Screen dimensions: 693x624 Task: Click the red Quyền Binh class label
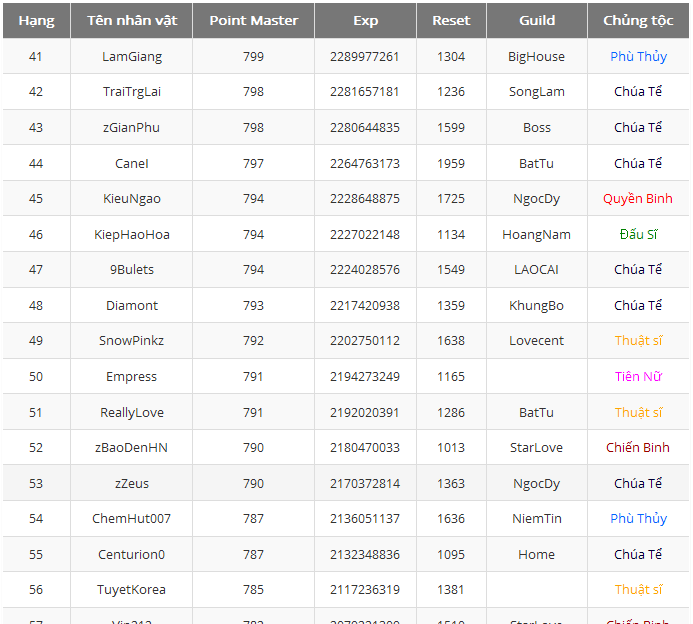[x=638, y=199]
